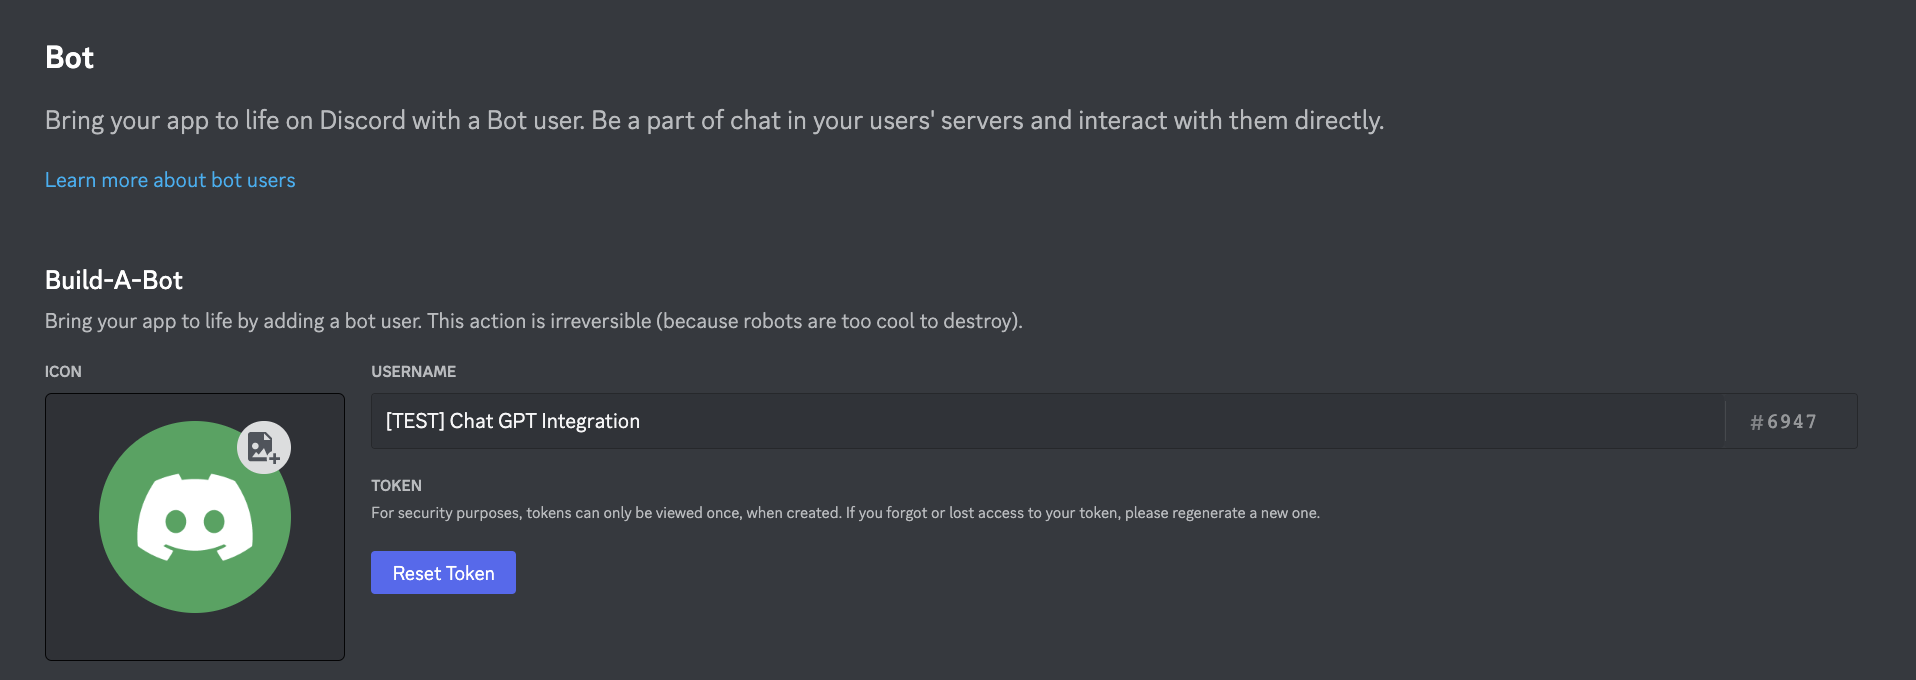
Task: Select the Build-A-Bot section heading
Action: pyautogui.click(x=114, y=280)
